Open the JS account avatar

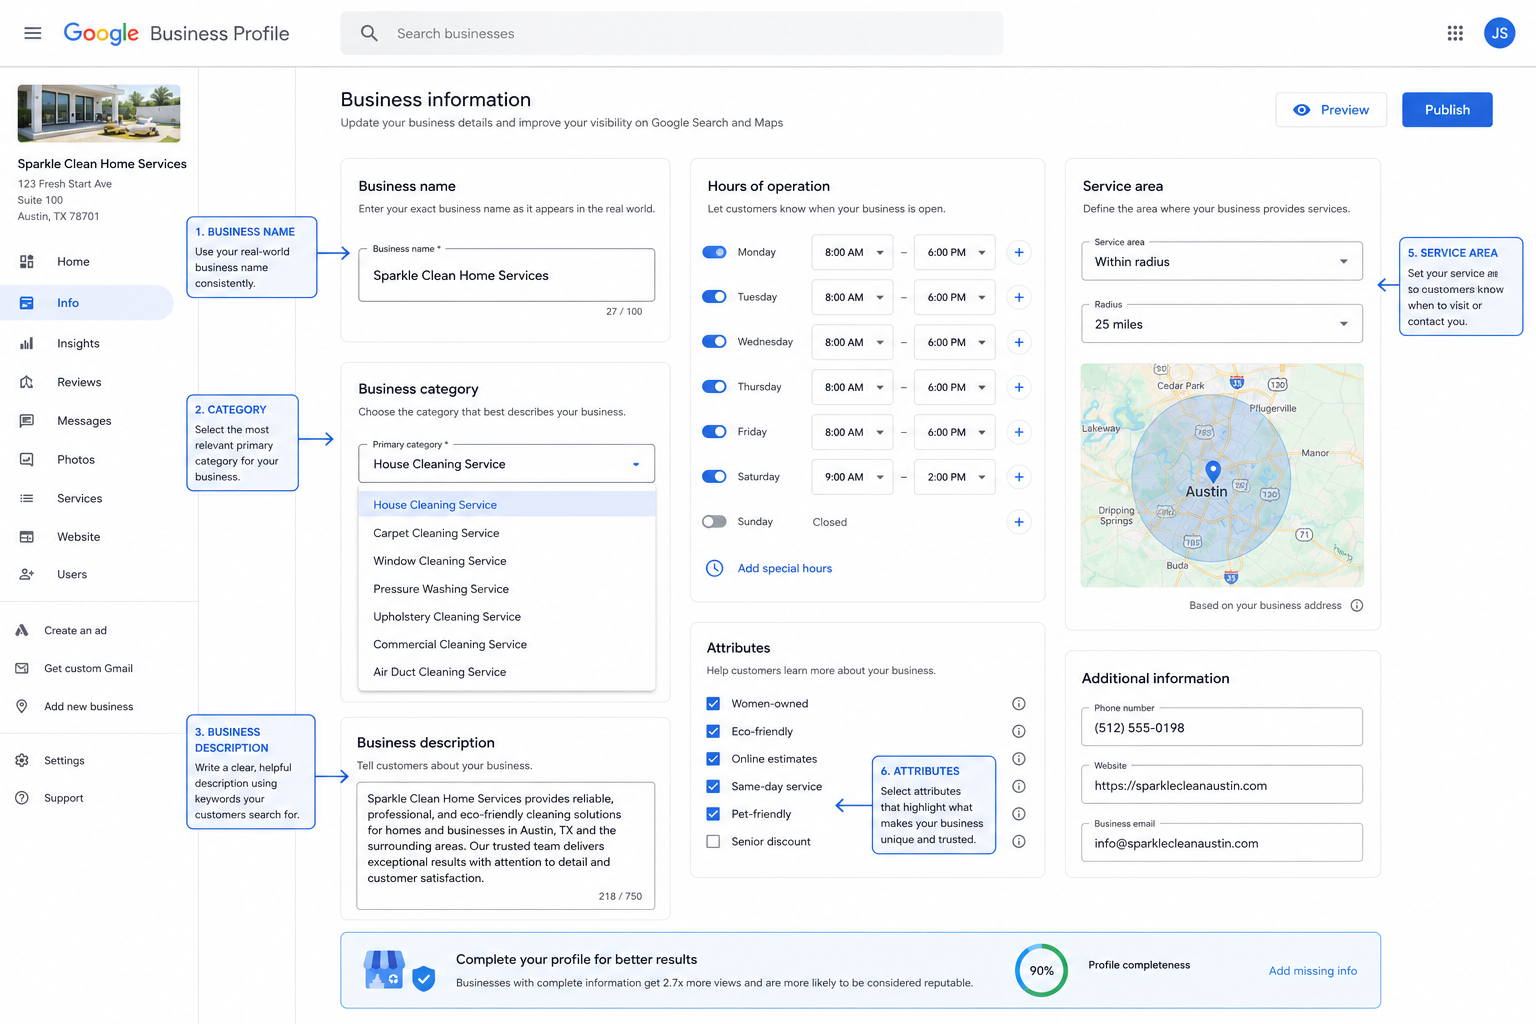[1499, 33]
